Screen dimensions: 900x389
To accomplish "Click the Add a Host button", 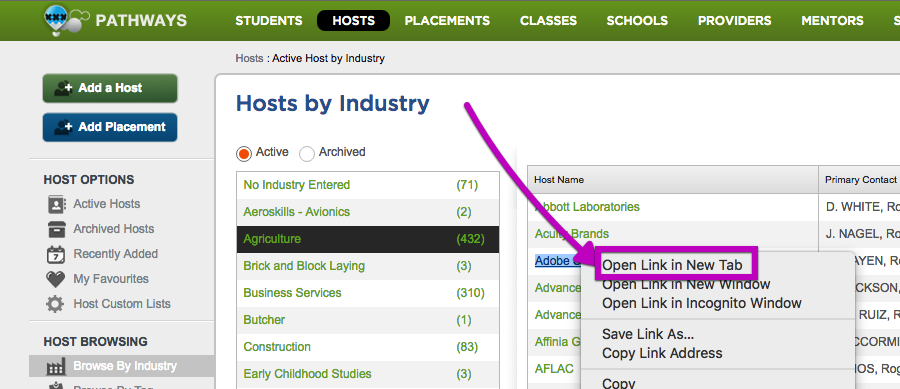I will pyautogui.click(x=110, y=88).
